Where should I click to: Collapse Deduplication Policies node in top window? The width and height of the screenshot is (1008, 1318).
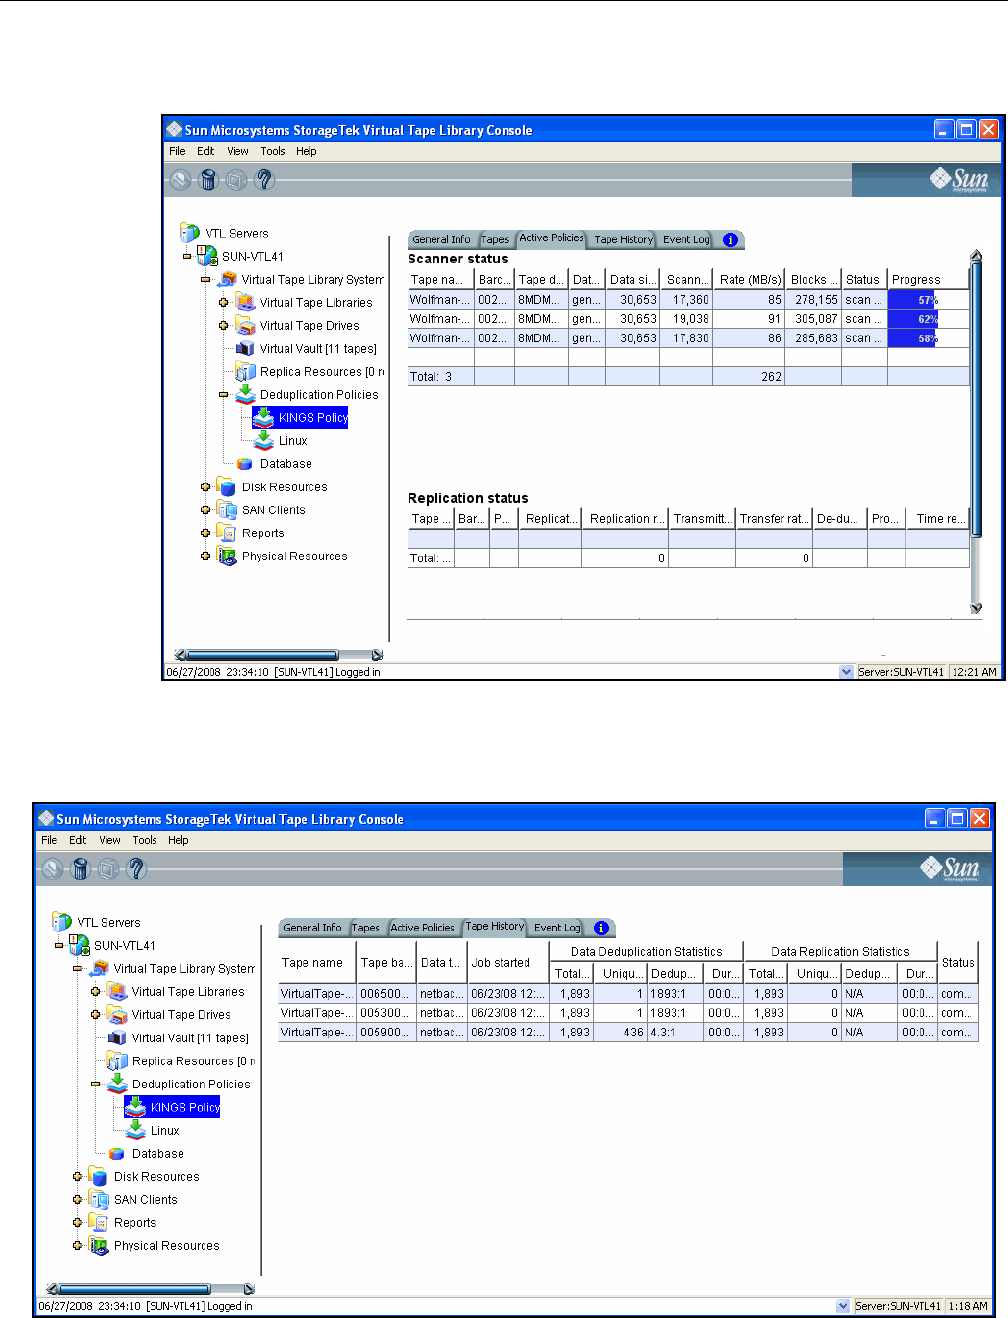[224, 394]
